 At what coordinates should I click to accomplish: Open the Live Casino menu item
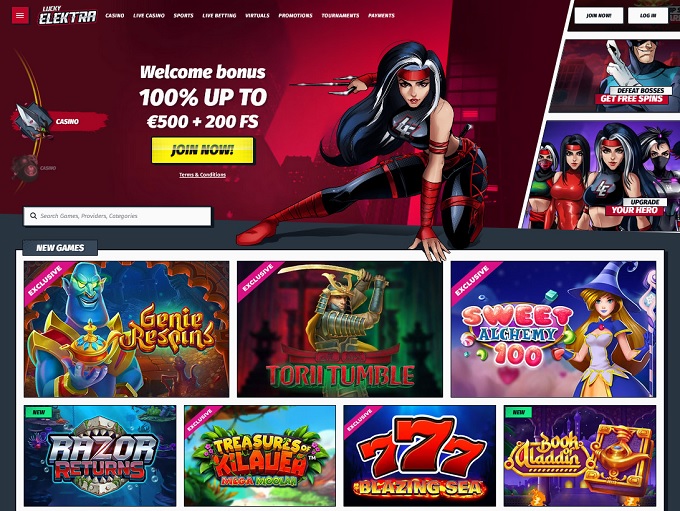[x=149, y=16]
